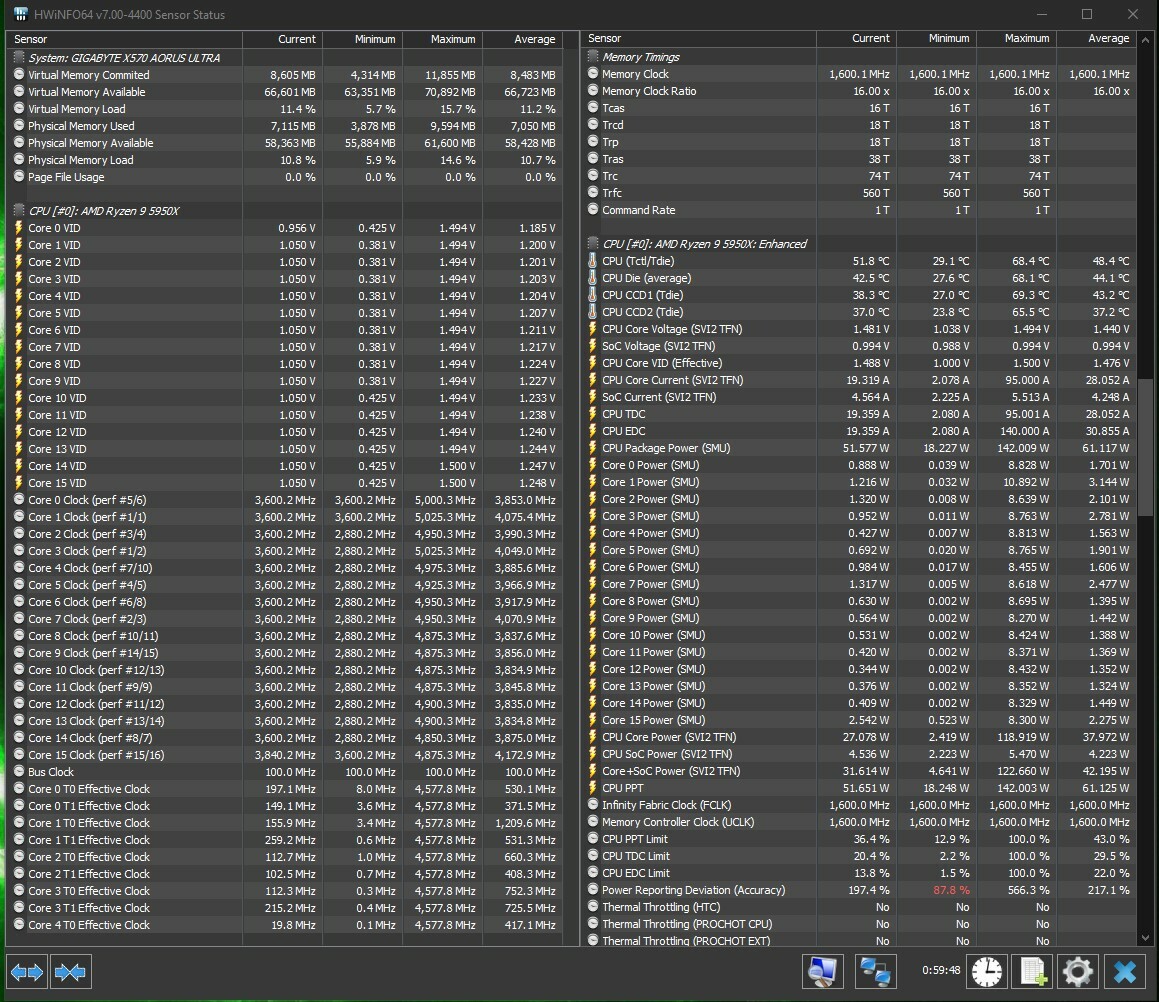Select the Memory Controller Clock (UCLK) row

(858, 822)
